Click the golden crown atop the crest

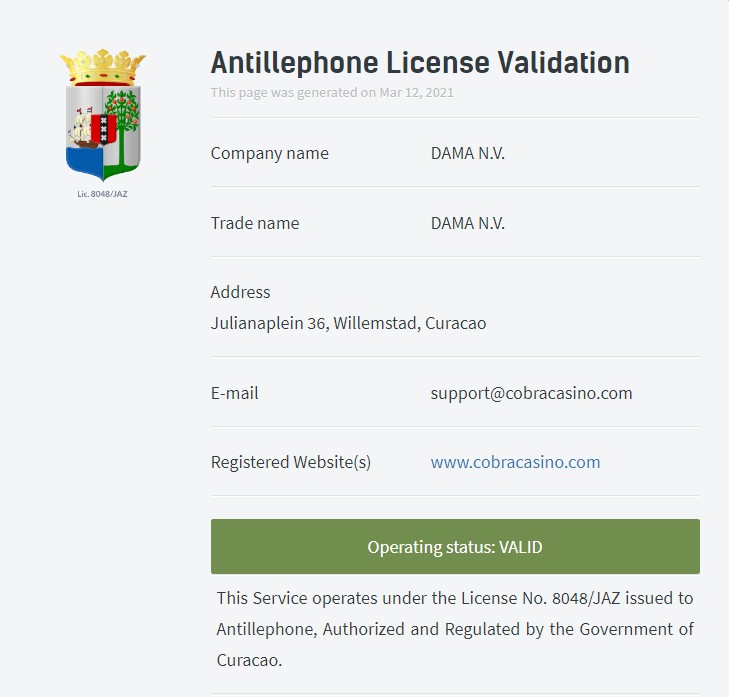(x=103, y=67)
